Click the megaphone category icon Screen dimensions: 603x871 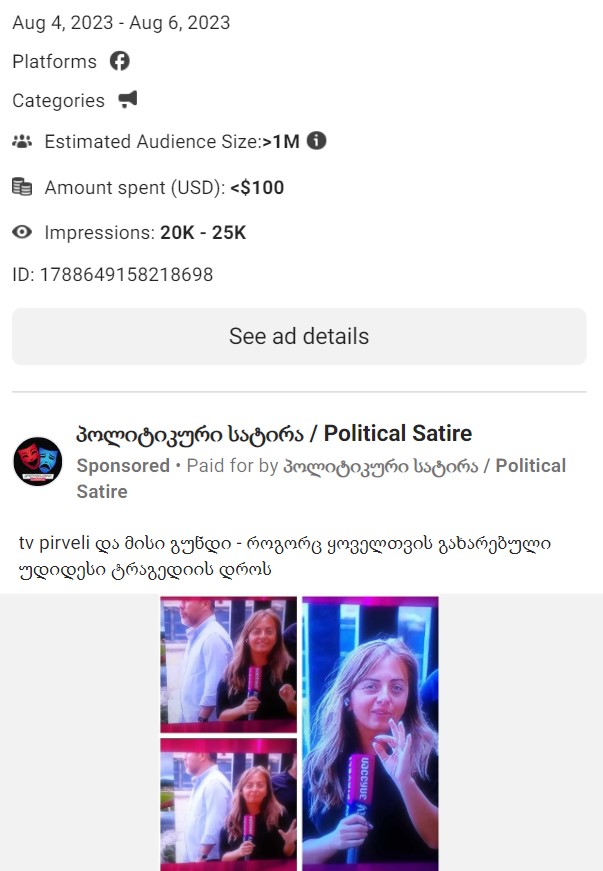[128, 100]
